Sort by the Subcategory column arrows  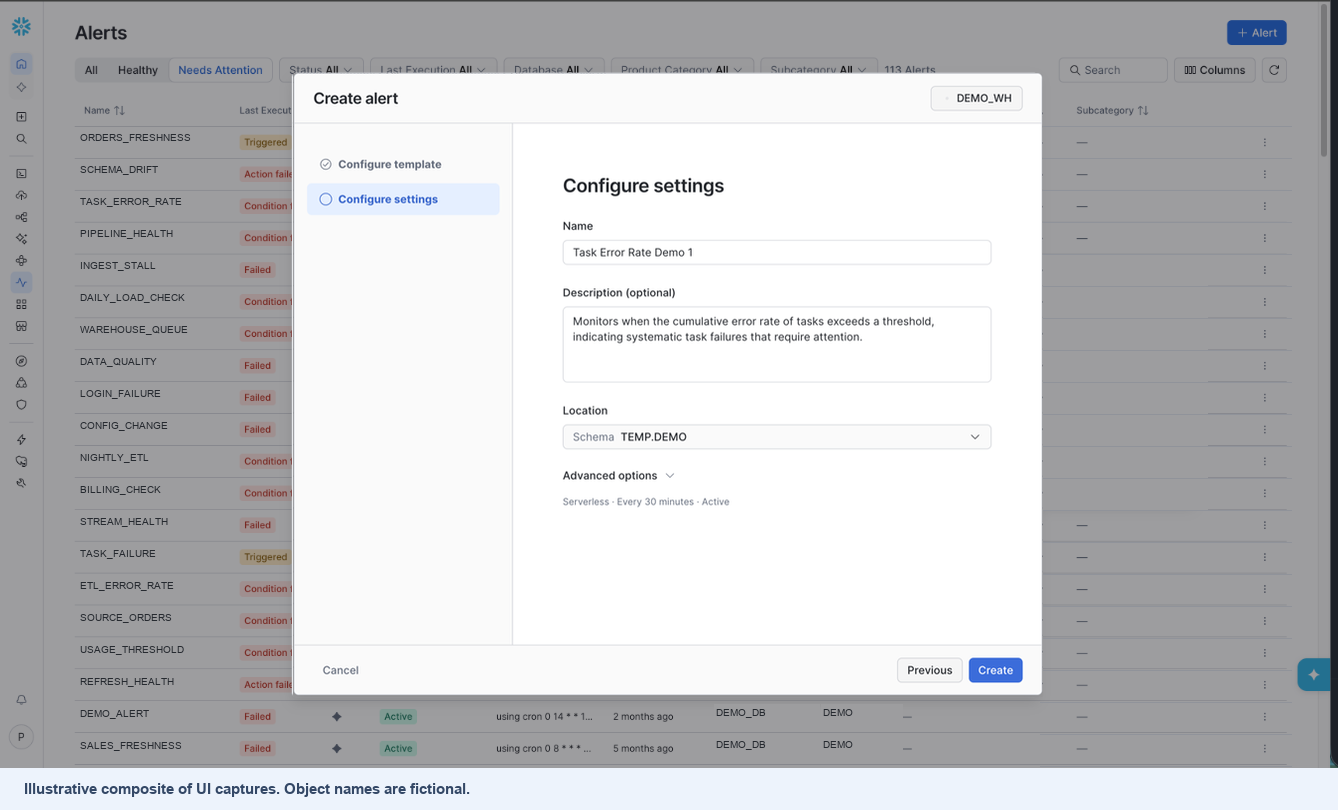click(1143, 111)
